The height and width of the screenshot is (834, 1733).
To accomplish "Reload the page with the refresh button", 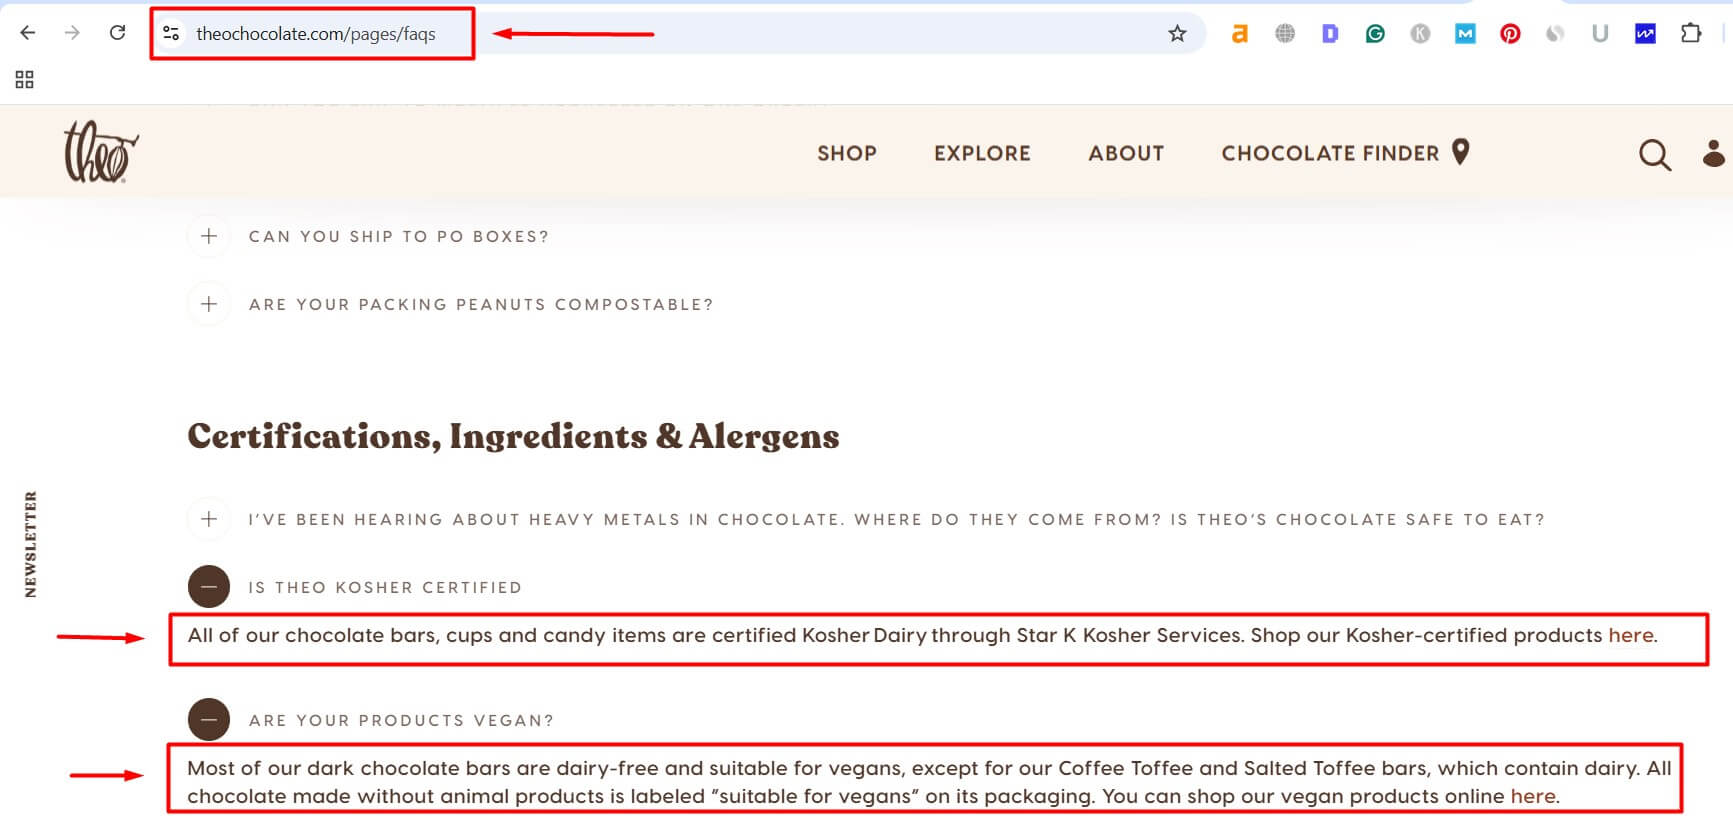I will 117,33.
